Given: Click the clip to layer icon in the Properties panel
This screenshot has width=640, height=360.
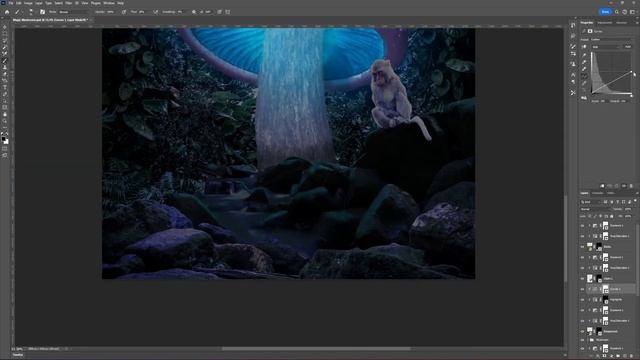Looking at the screenshot, I should coord(602,186).
